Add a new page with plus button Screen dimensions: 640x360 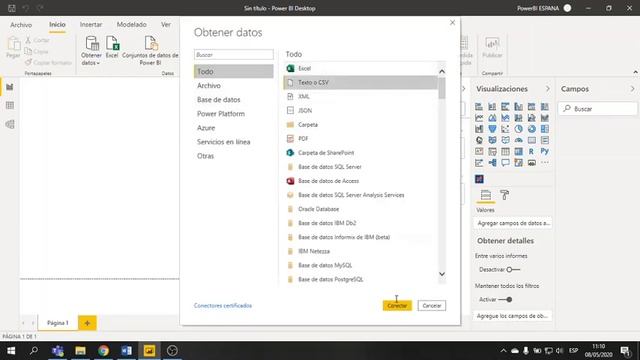tap(87, 323)
